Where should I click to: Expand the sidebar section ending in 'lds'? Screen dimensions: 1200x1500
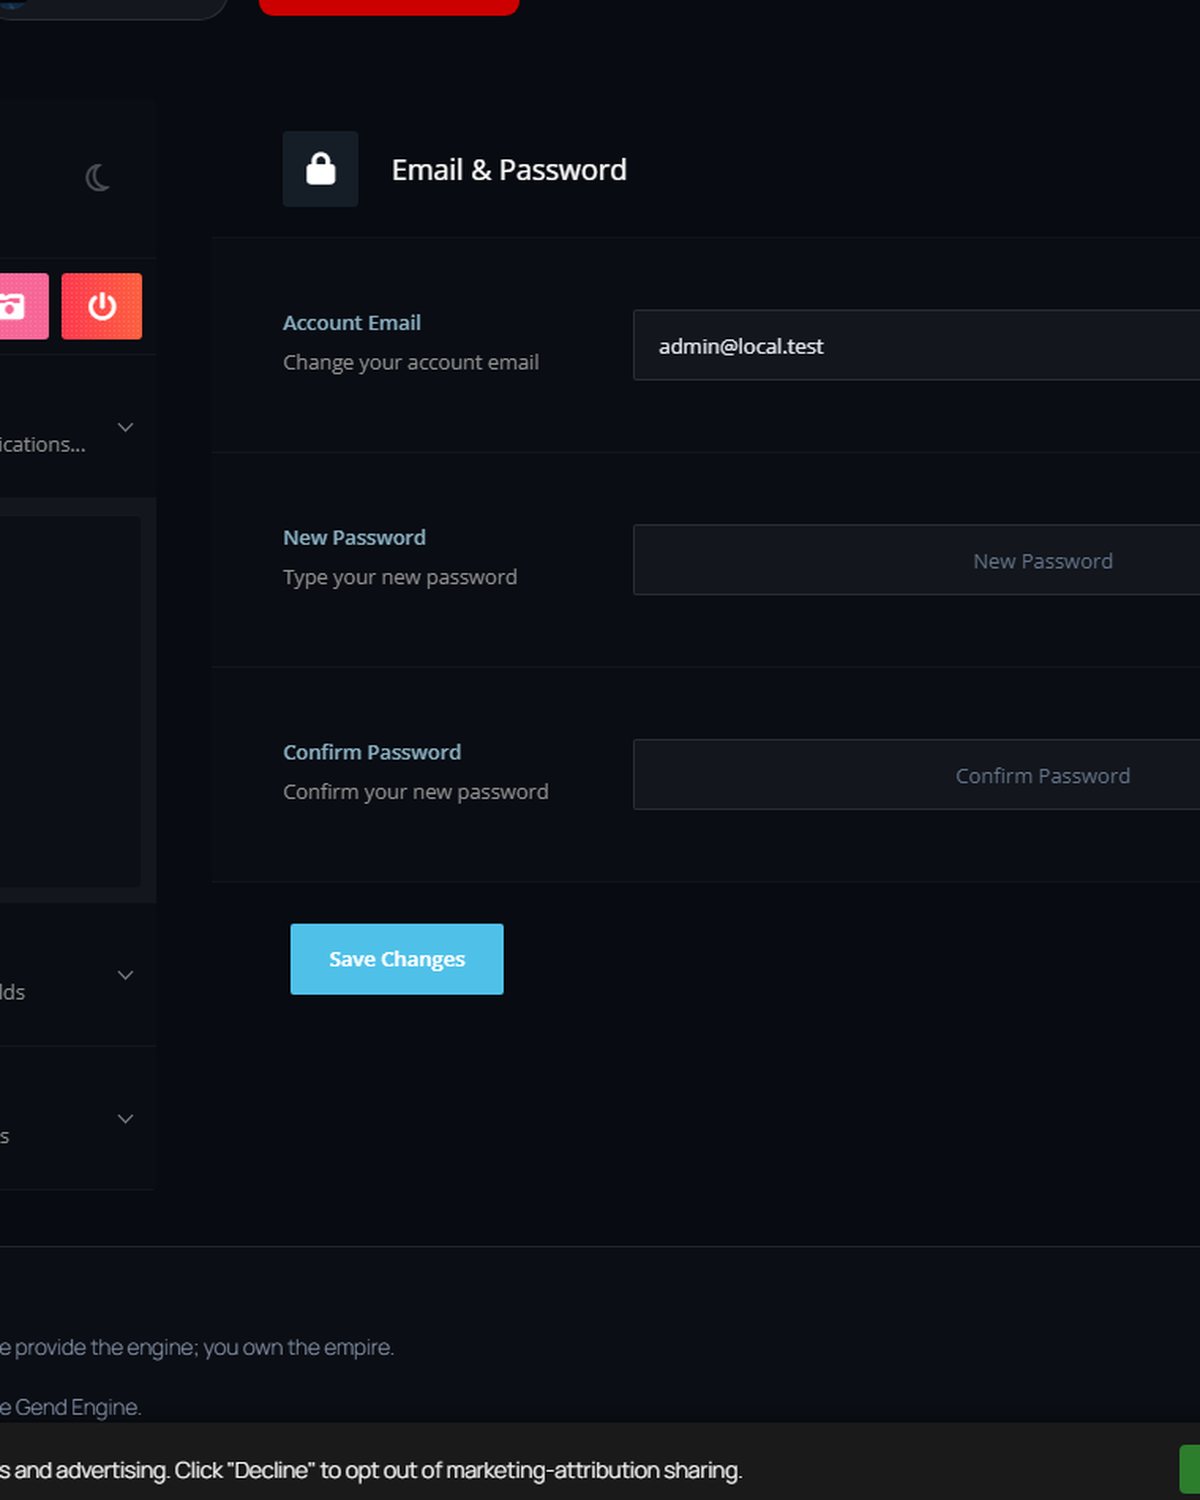click(x=126, y=975)
